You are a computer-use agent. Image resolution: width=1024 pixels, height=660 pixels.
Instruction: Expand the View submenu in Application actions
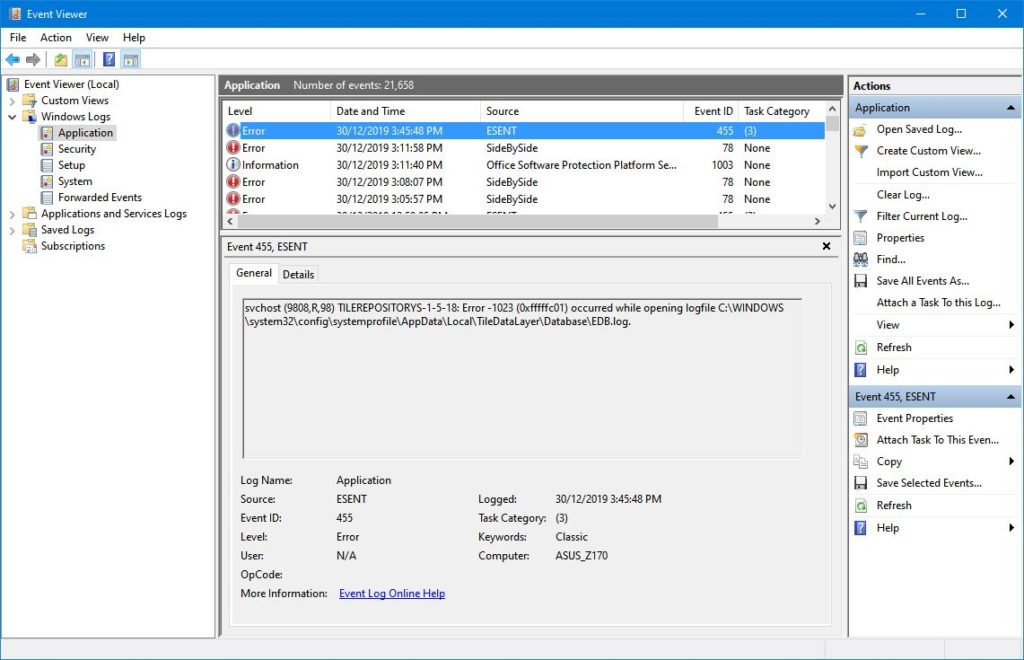[1011, 325]
